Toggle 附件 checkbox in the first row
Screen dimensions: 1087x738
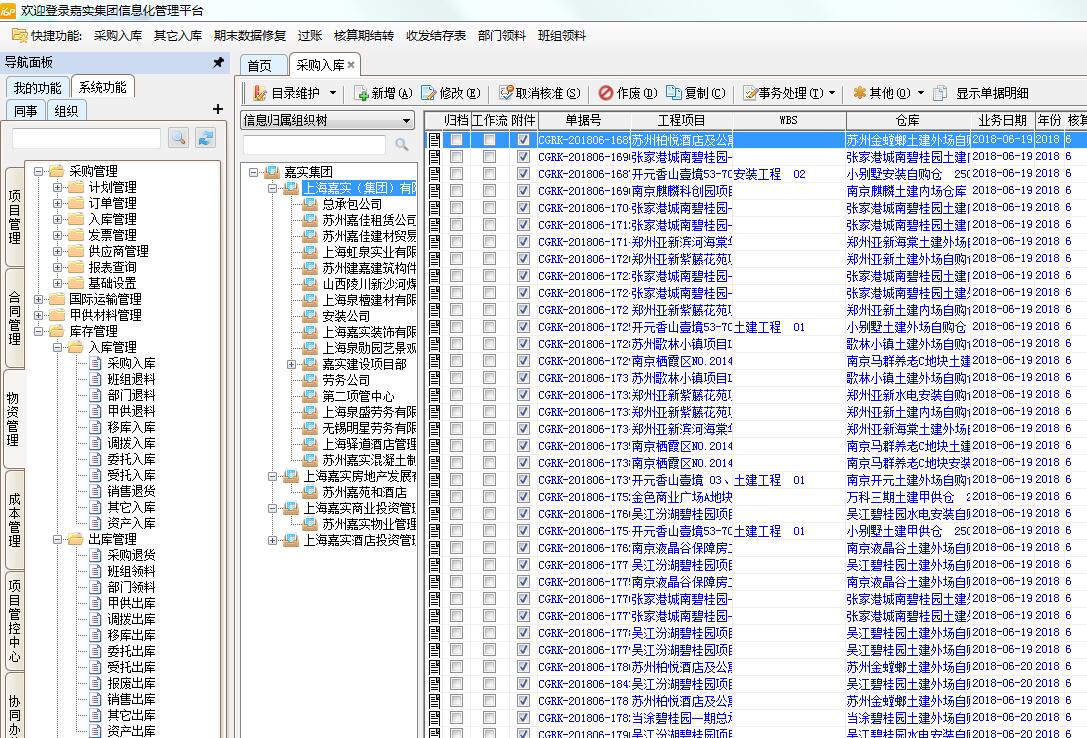tap(523, 140)
